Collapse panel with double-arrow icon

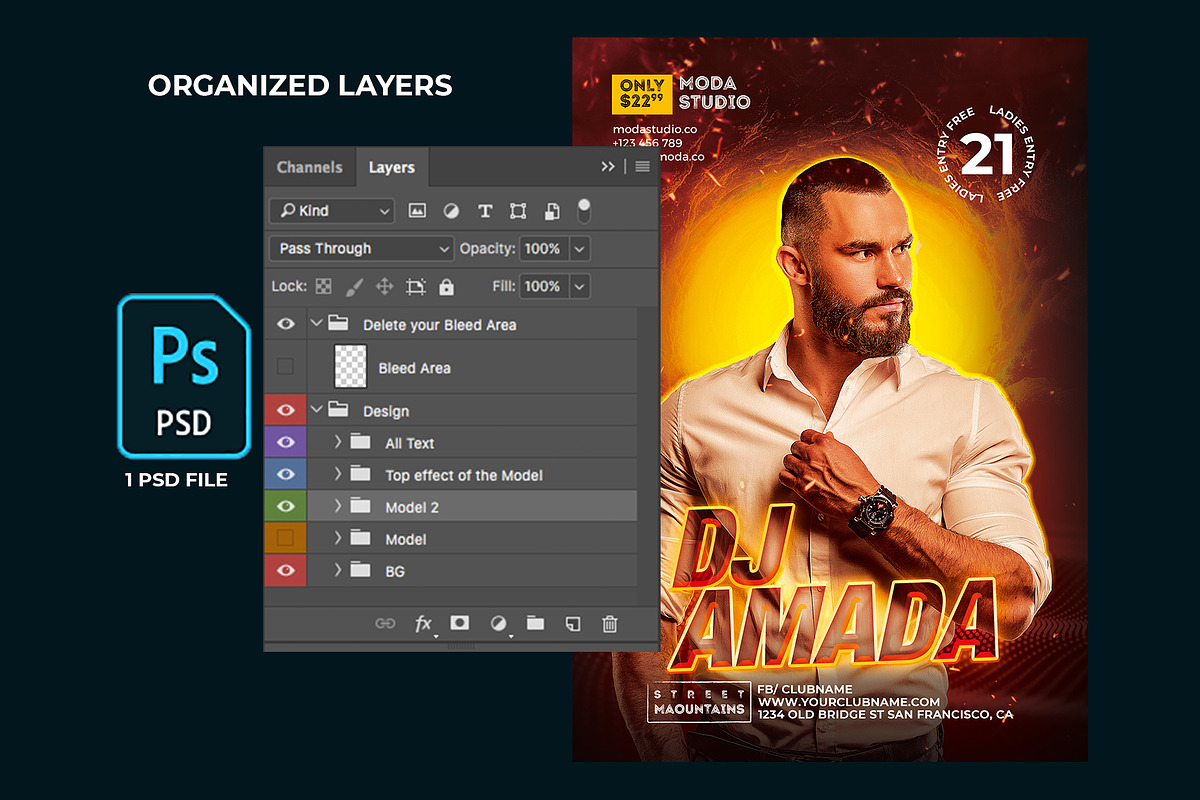(608, 167)
